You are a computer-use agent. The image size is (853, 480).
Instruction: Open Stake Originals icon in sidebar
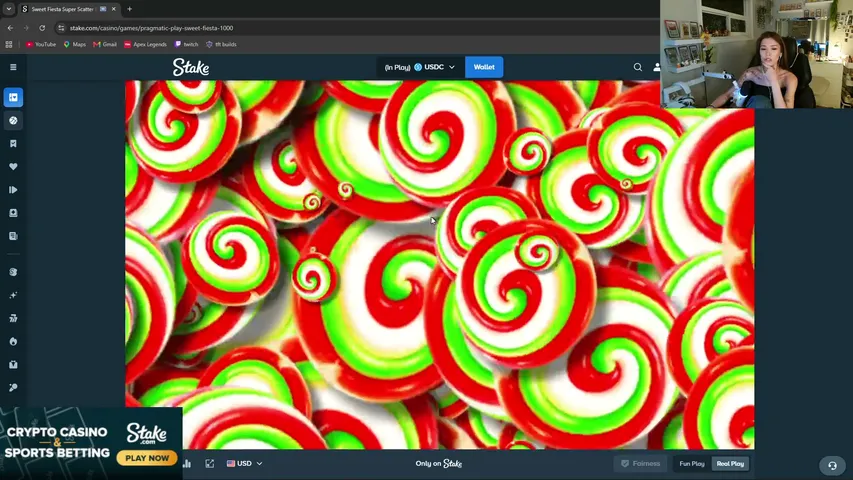13,272
